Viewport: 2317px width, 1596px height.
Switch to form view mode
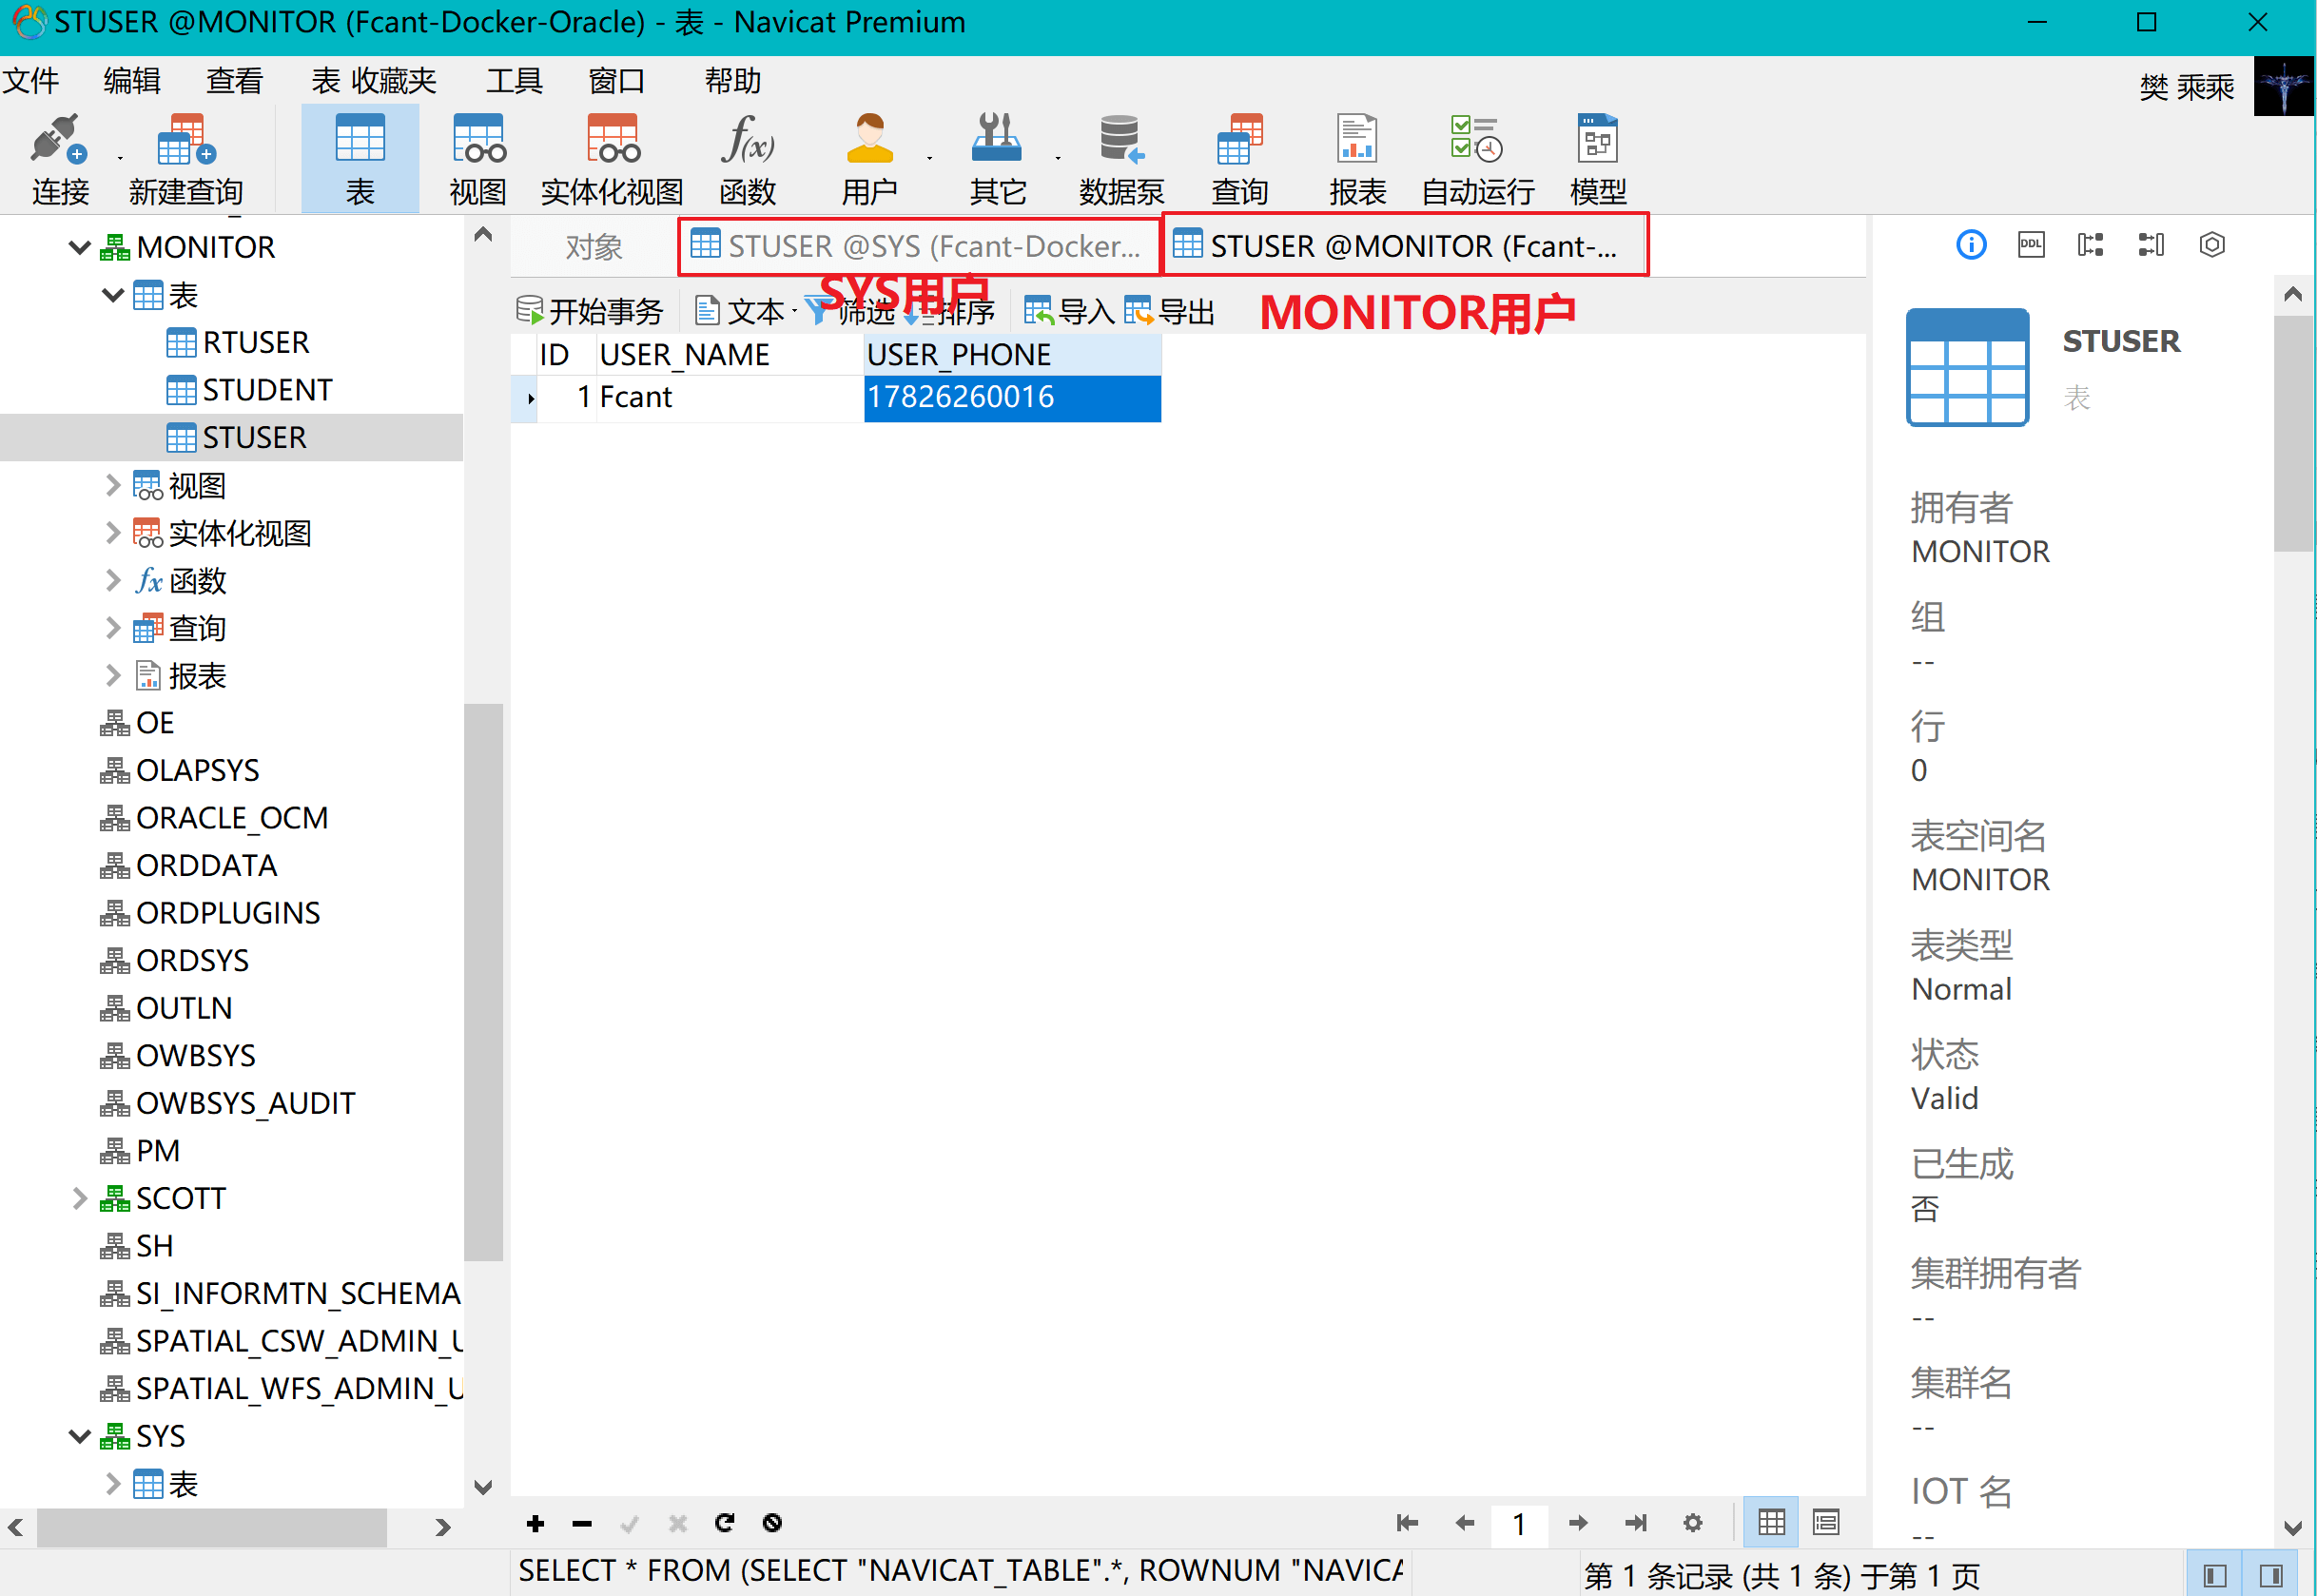(1825, 1523)
